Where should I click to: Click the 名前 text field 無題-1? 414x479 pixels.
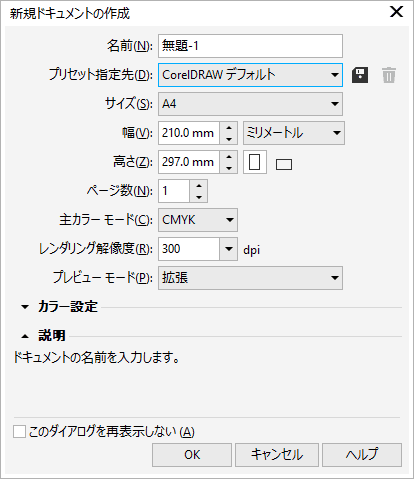[250, 46]
